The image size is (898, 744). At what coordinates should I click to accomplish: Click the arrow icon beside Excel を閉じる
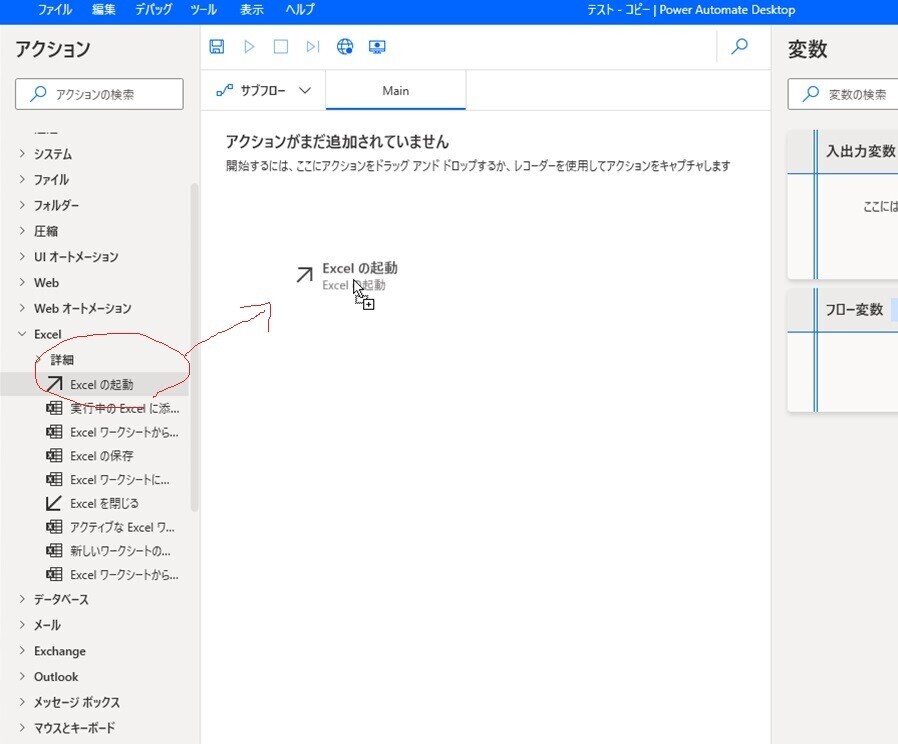click(x=54, y=503)
